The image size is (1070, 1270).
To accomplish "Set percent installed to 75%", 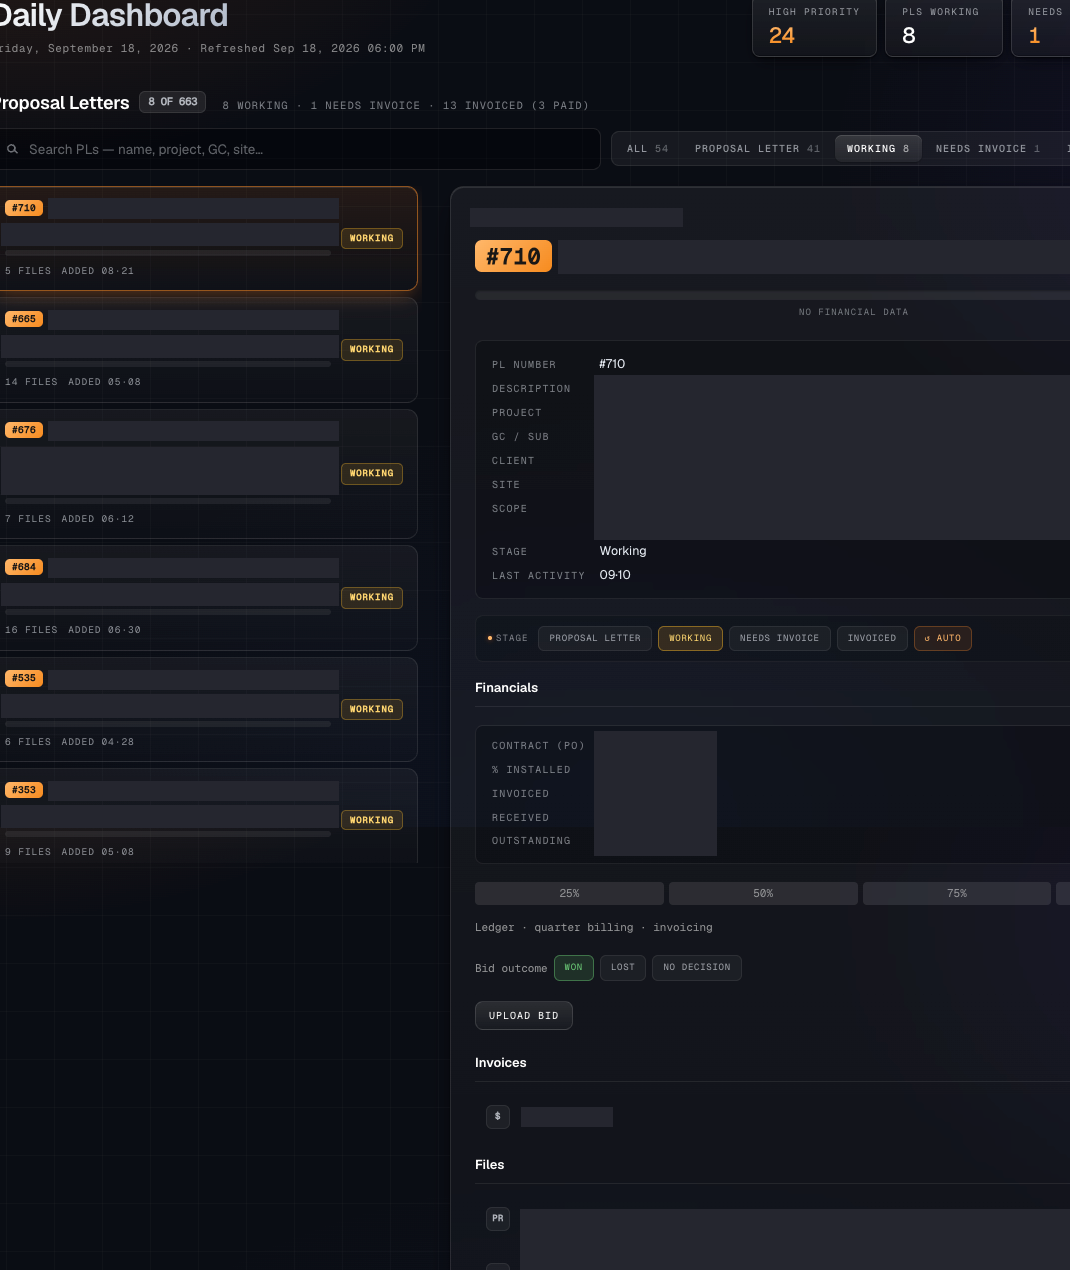I will pyautogui.click(x=957, y=893).
